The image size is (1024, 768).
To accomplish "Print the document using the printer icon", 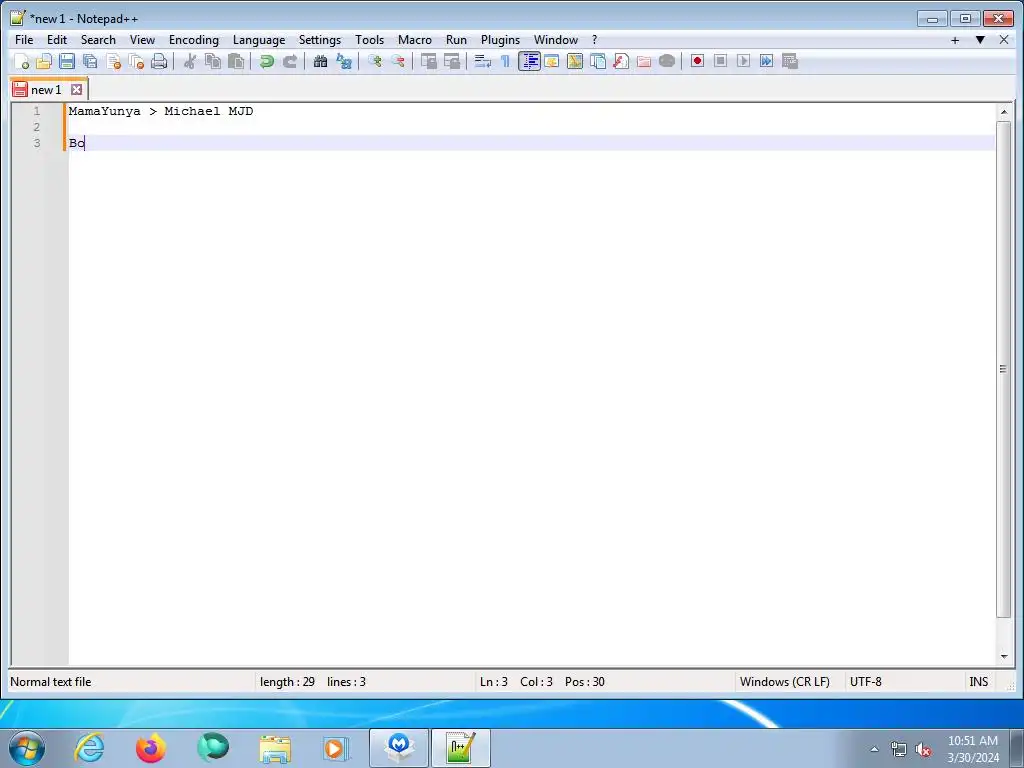I will 159,61.
